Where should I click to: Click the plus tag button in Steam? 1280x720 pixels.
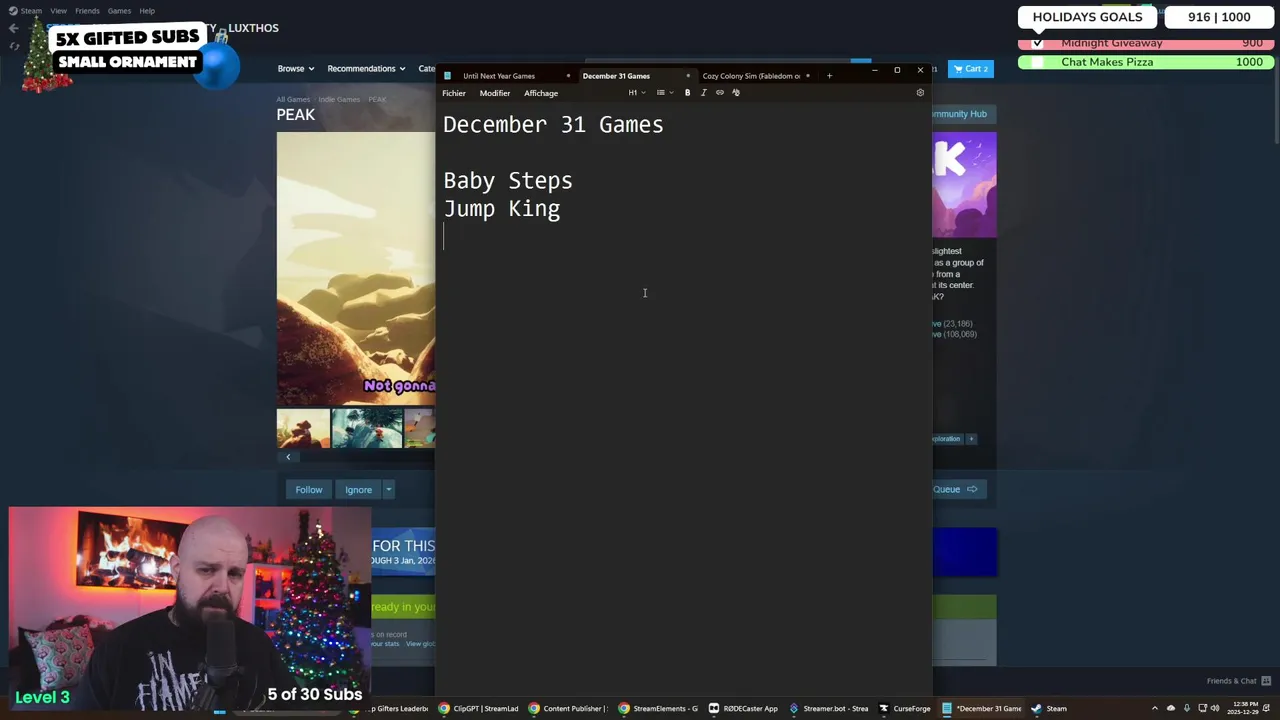pos(971,439)
